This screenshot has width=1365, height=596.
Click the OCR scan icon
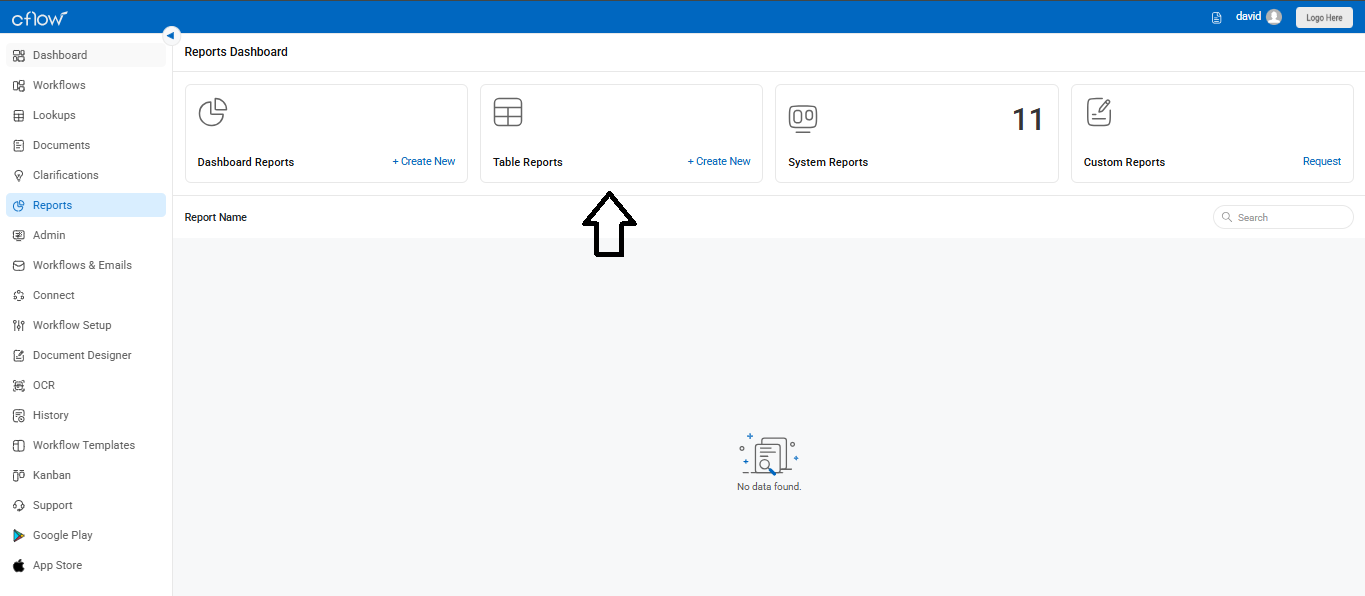point(19,385)
